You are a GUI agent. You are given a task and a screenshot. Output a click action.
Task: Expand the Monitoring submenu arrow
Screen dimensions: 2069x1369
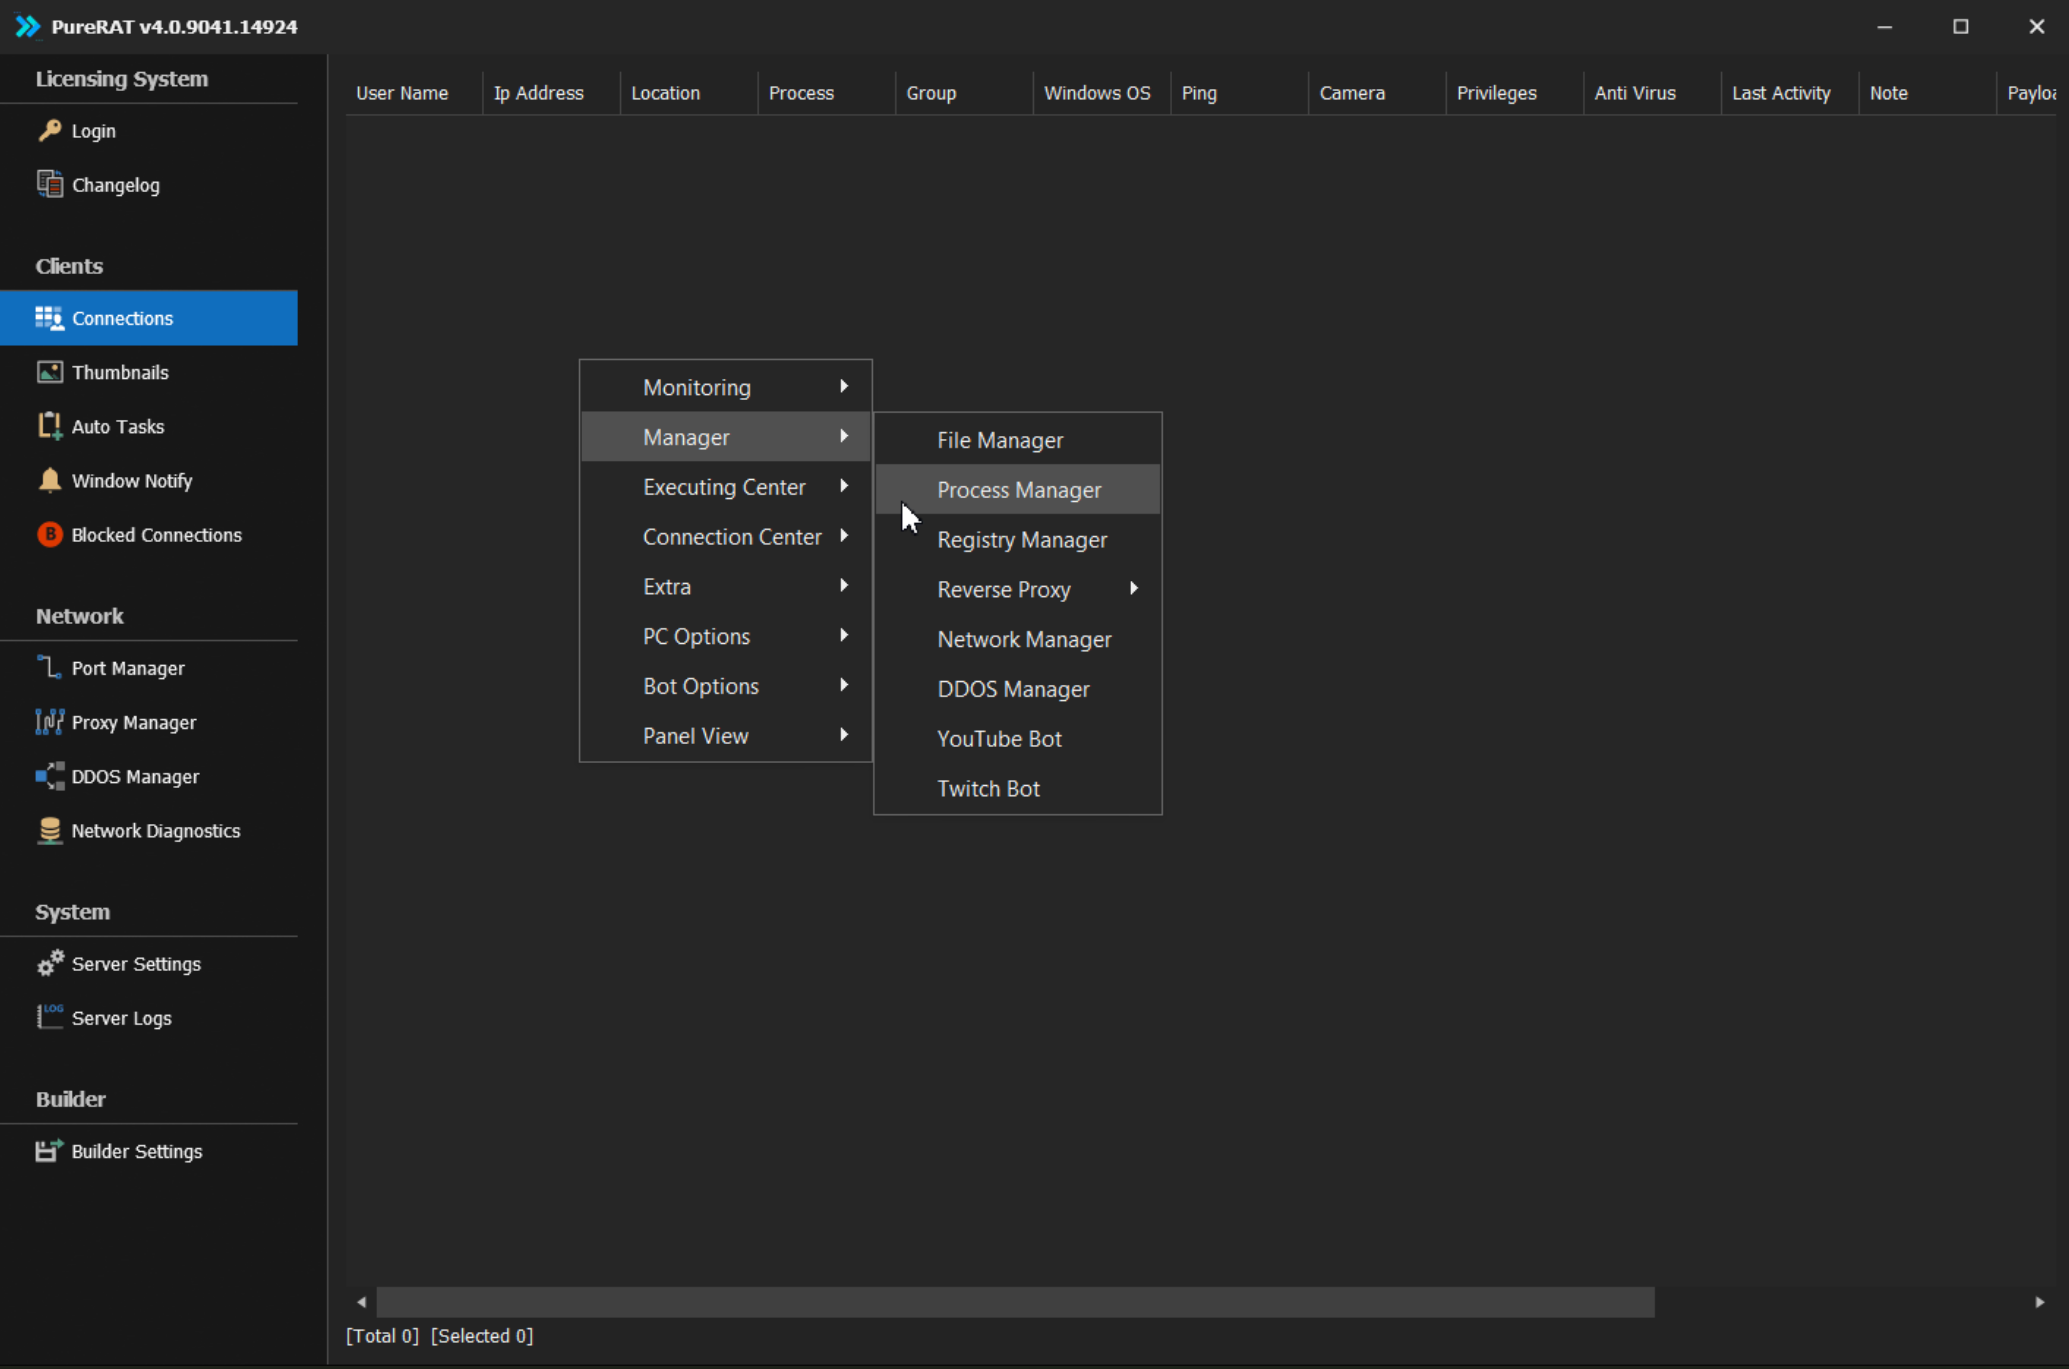(x=844, y=386)
